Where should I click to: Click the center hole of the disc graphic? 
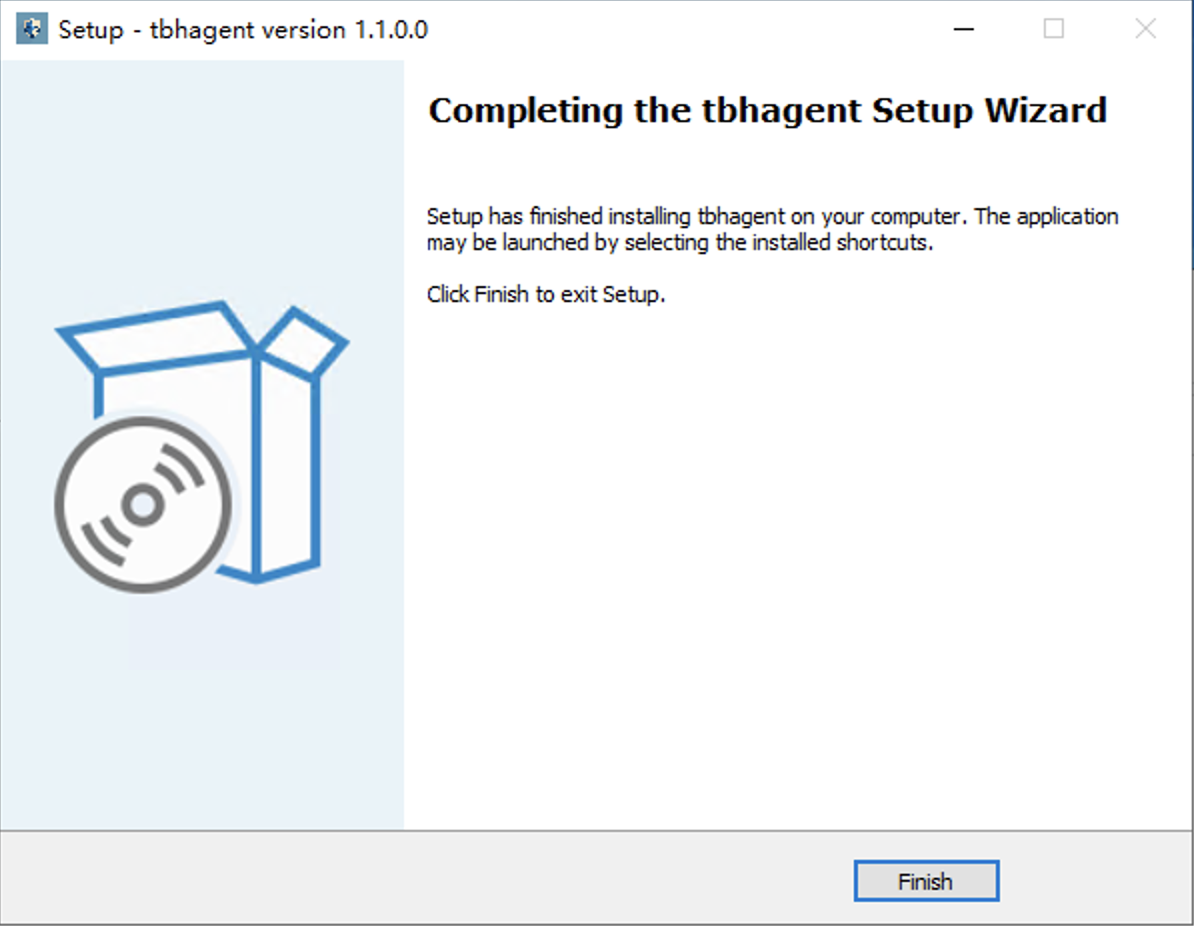[142, 506]
